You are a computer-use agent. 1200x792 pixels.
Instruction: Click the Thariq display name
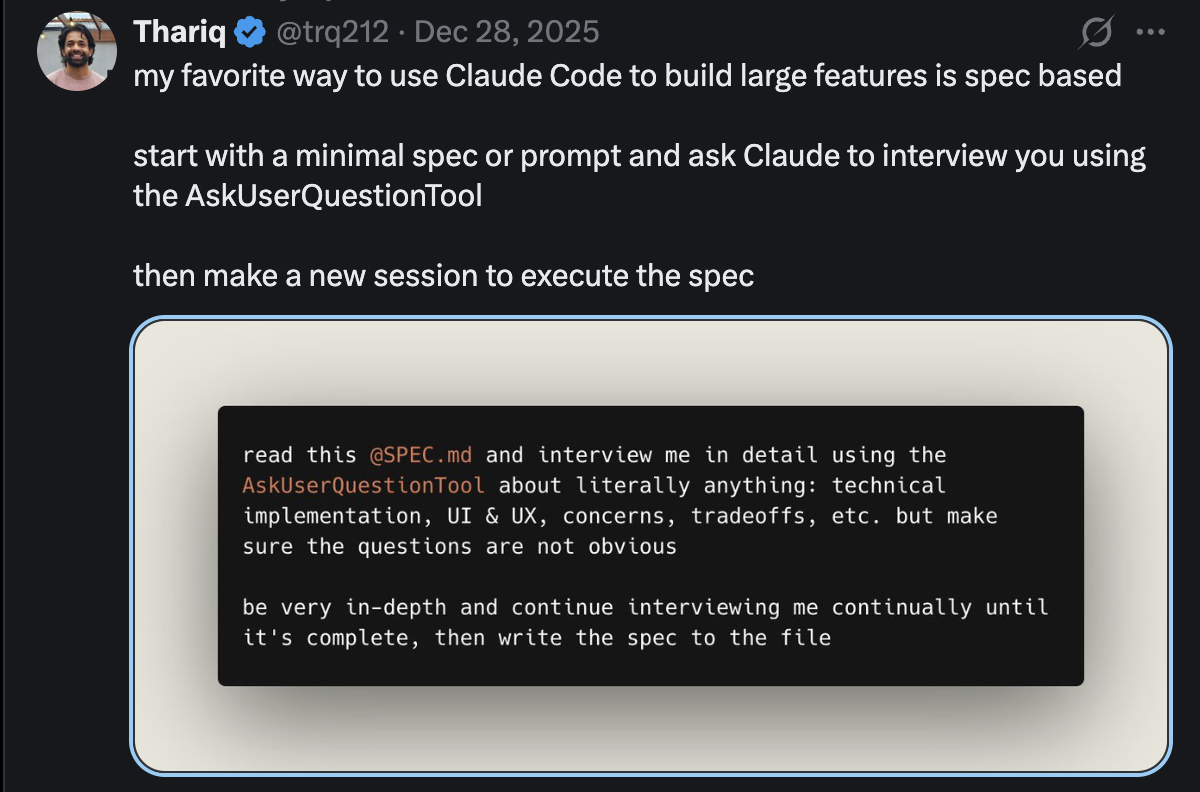point(180,32)
